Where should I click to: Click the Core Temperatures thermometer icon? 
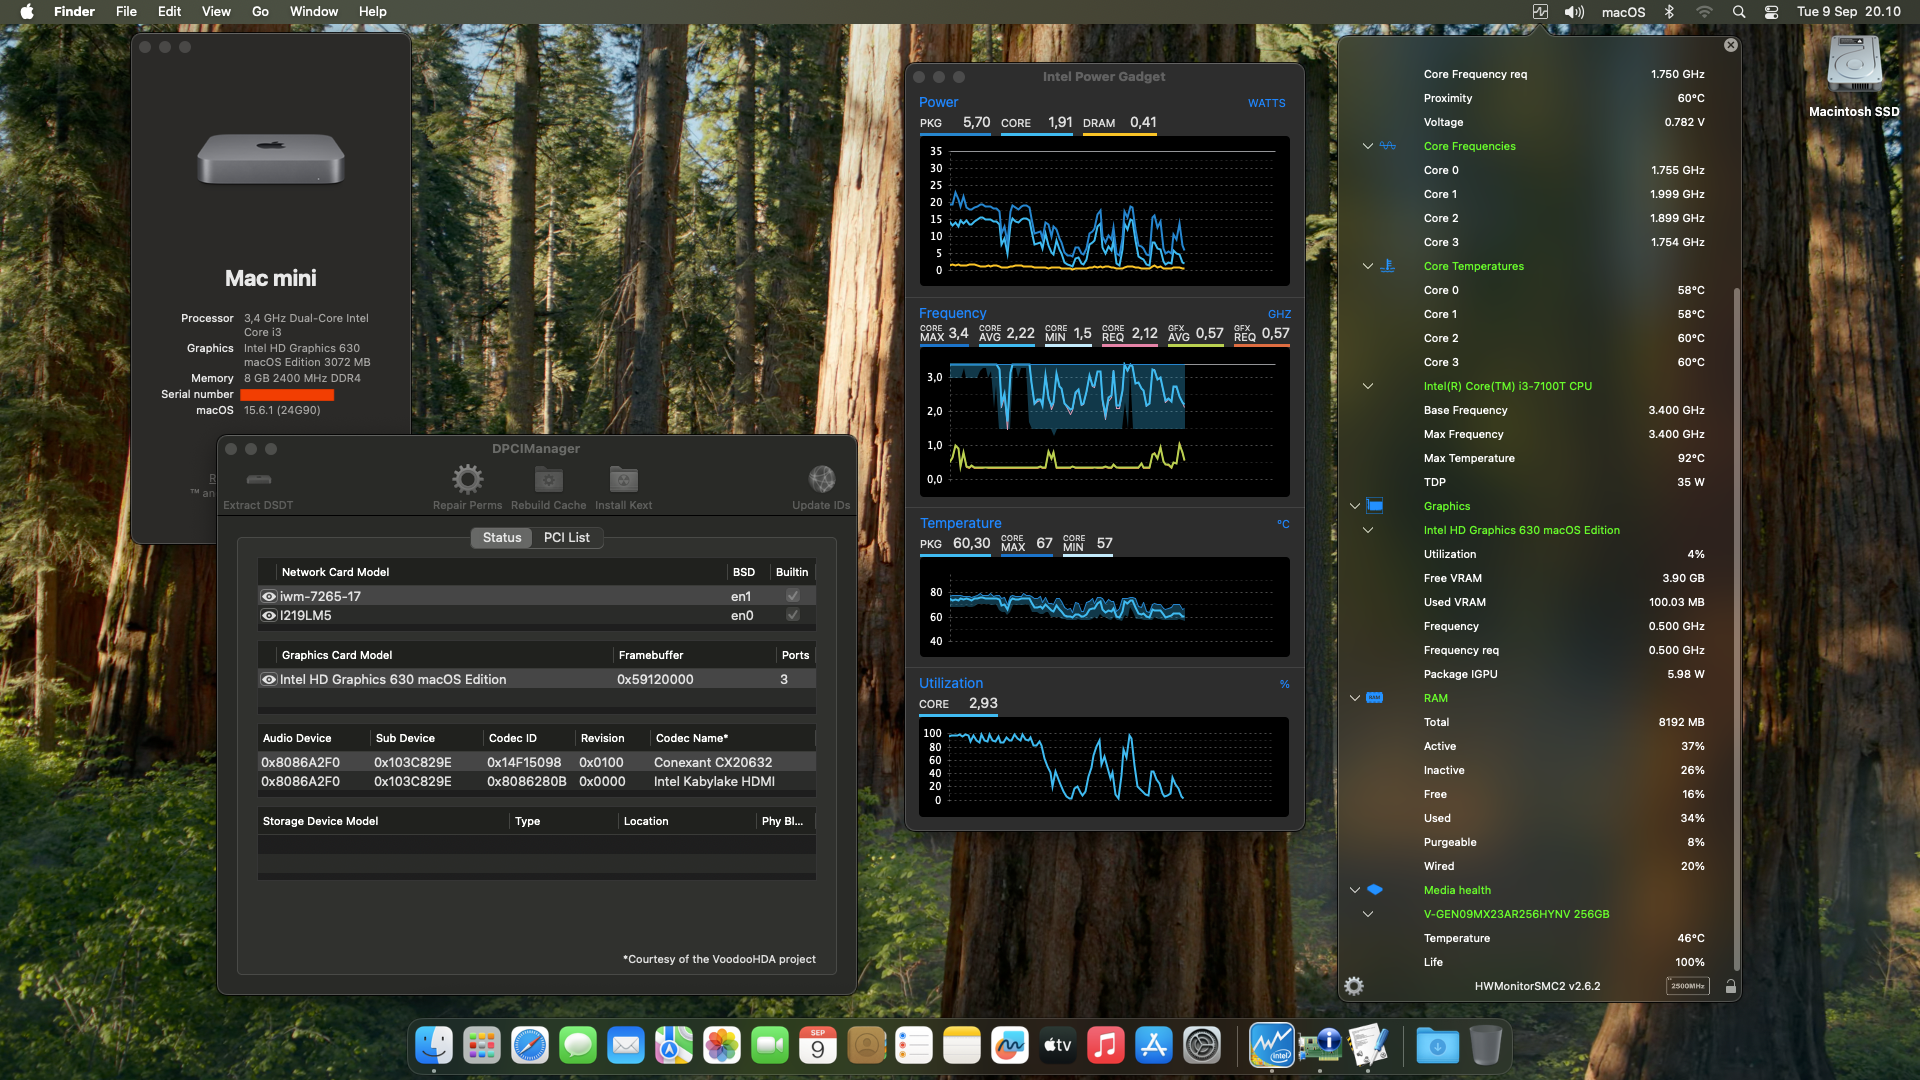coord(1388,266)
